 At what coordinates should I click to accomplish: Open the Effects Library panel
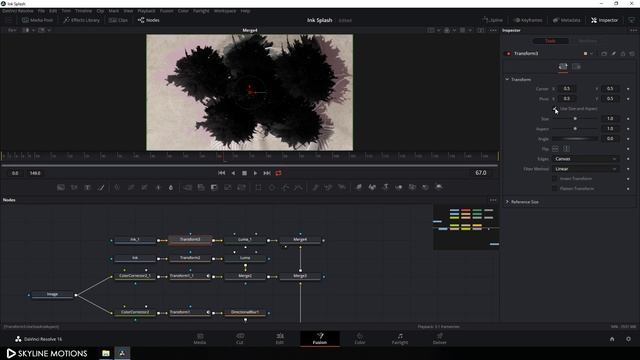click(82, 20)
